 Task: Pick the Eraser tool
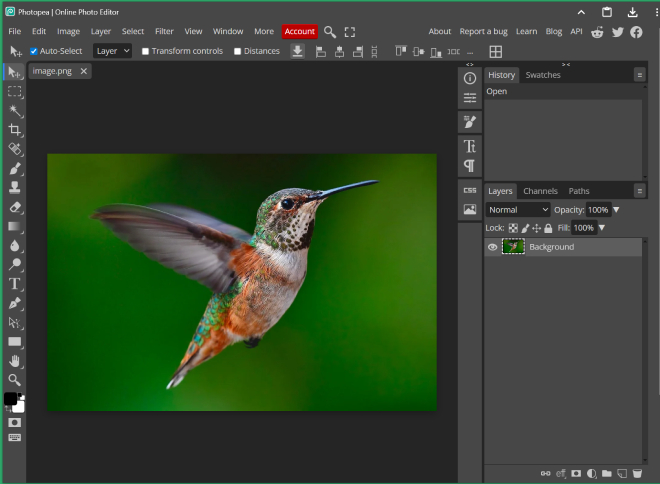(x=14, y=207)
